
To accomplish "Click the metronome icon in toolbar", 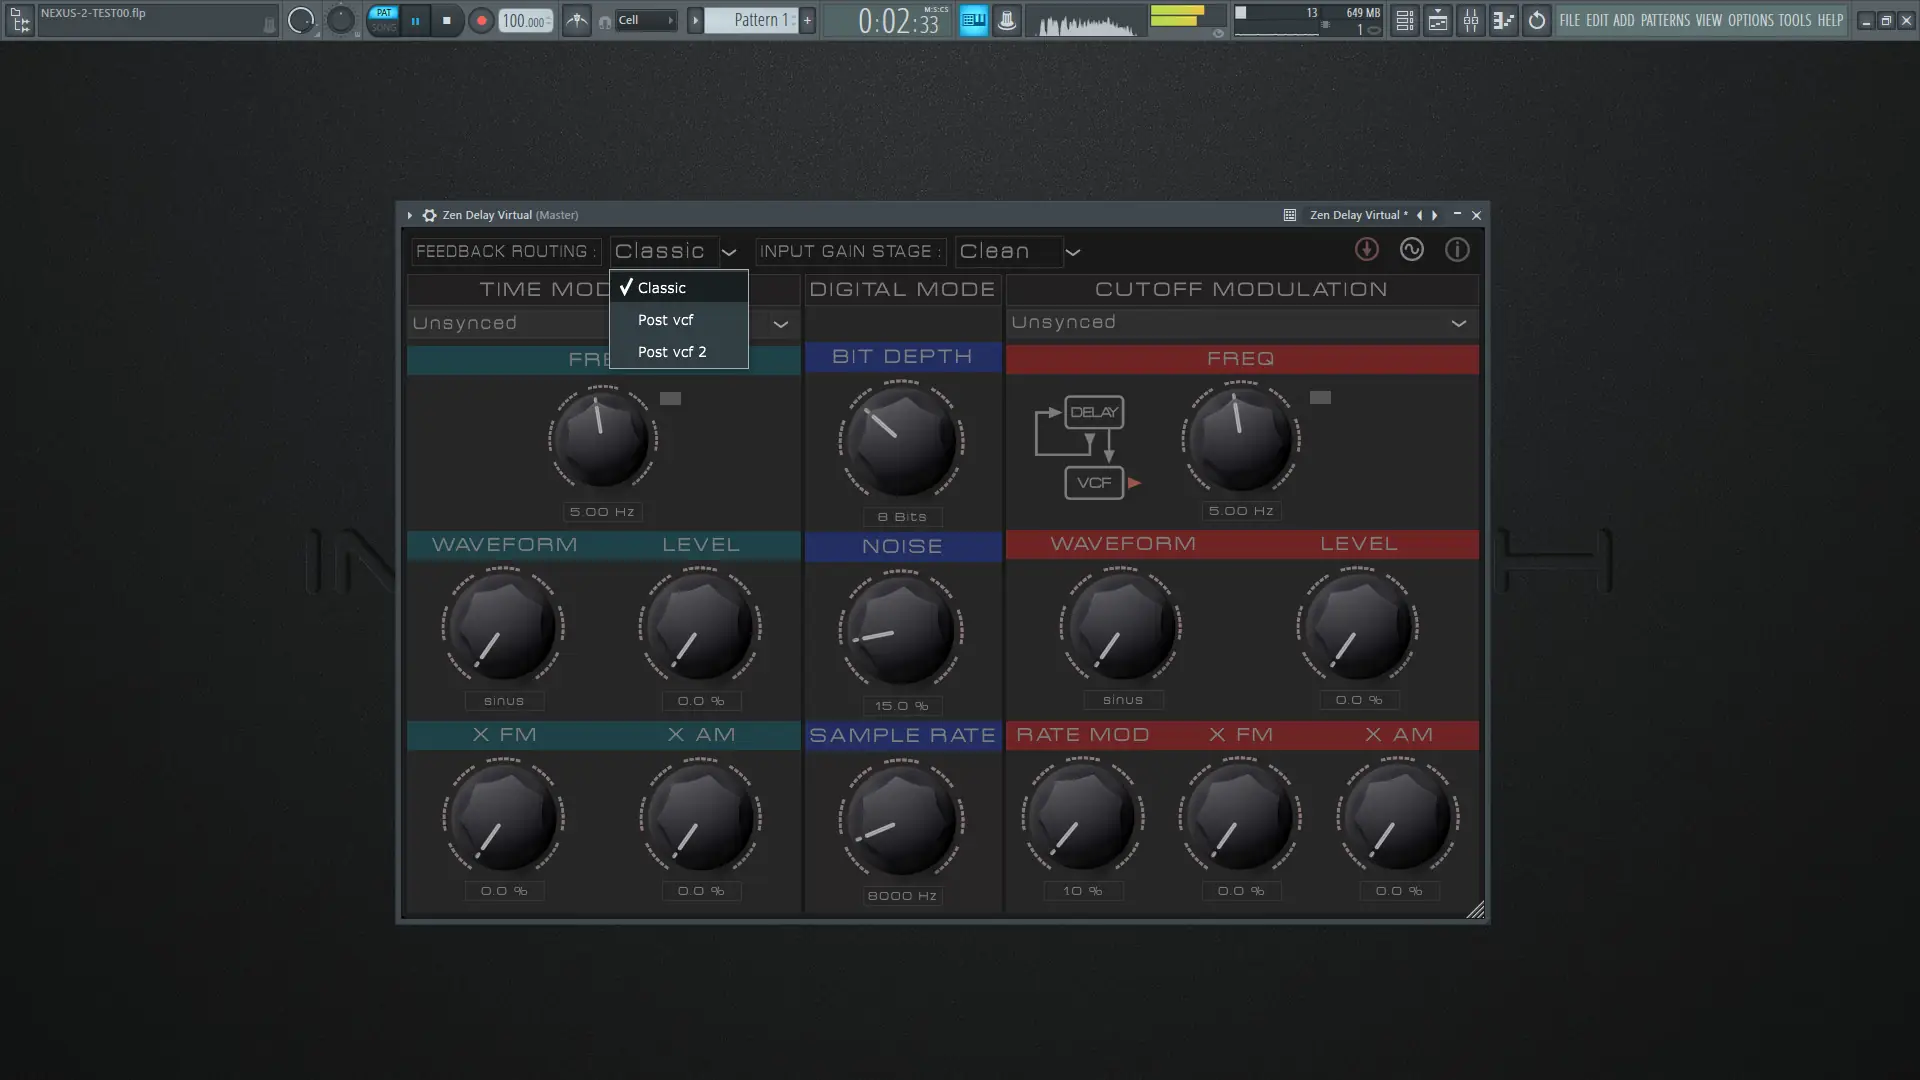I will 577,20.
